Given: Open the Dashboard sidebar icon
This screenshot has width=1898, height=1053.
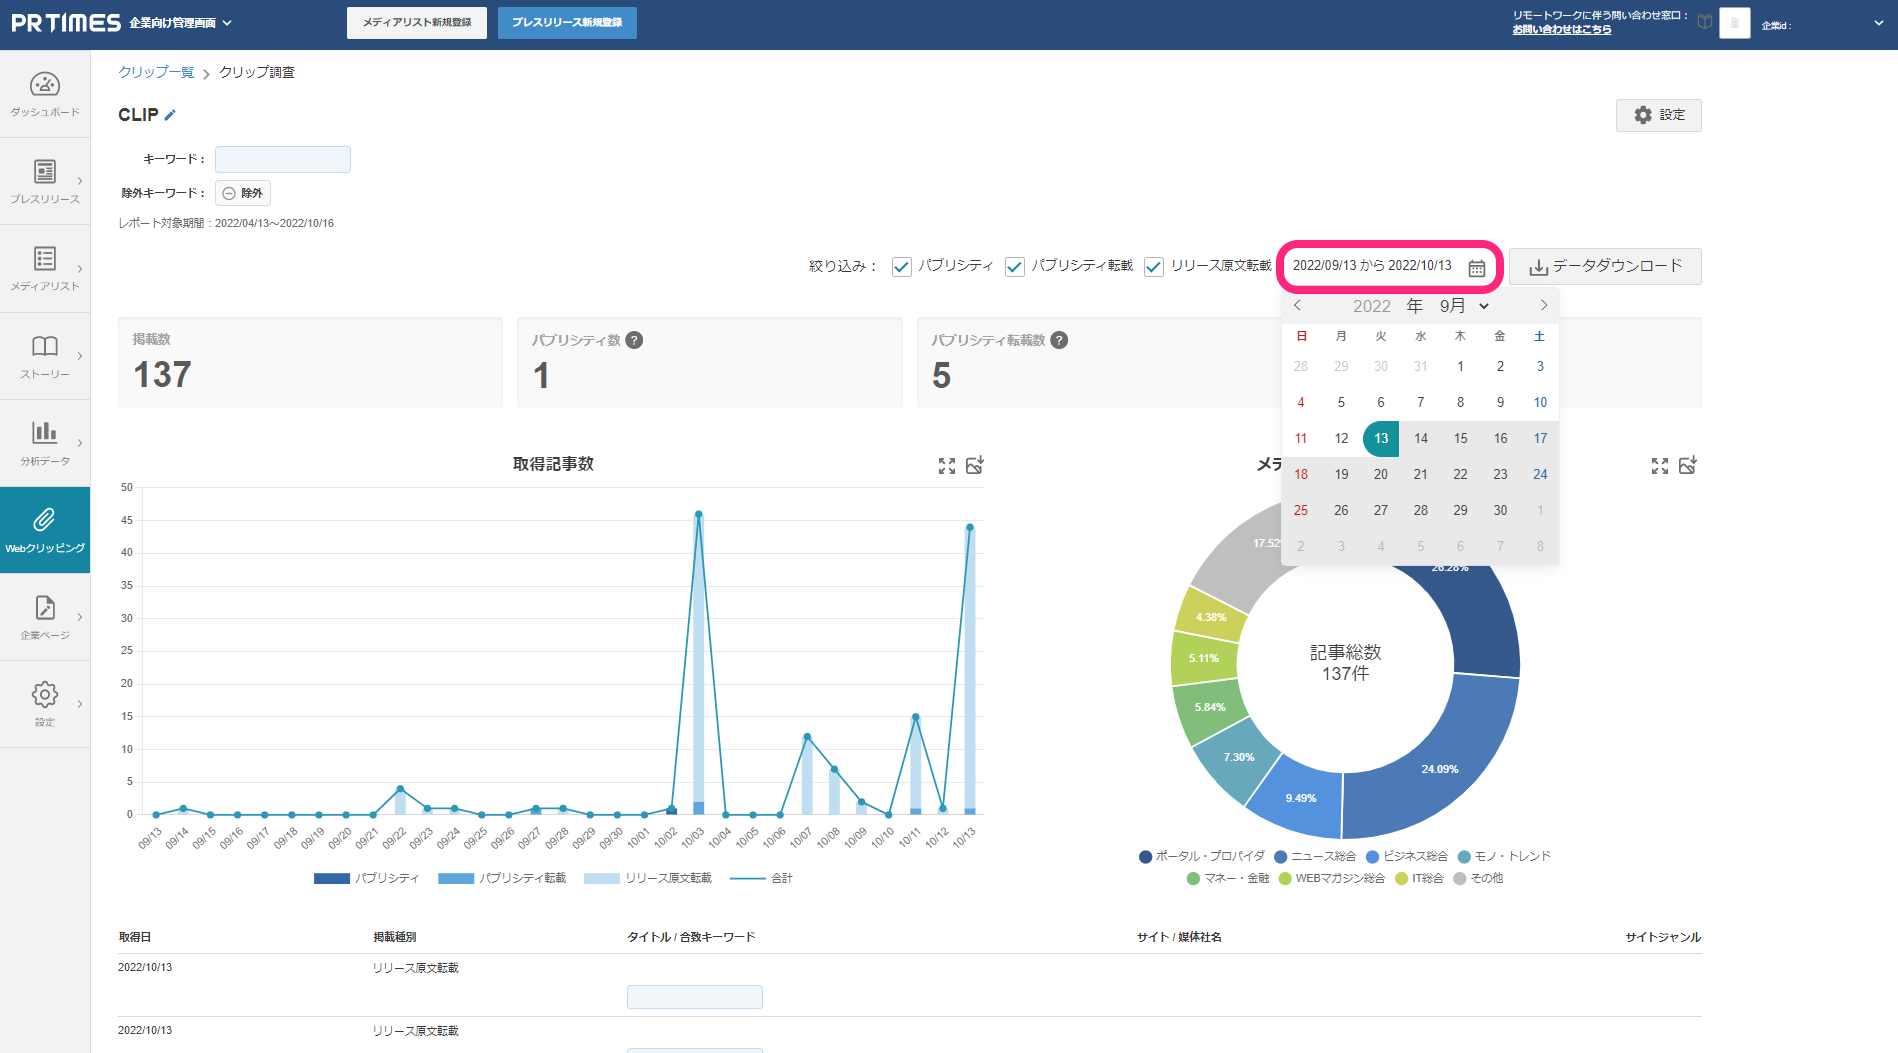Looking at the screenshot, I should [x=45, y=85].
